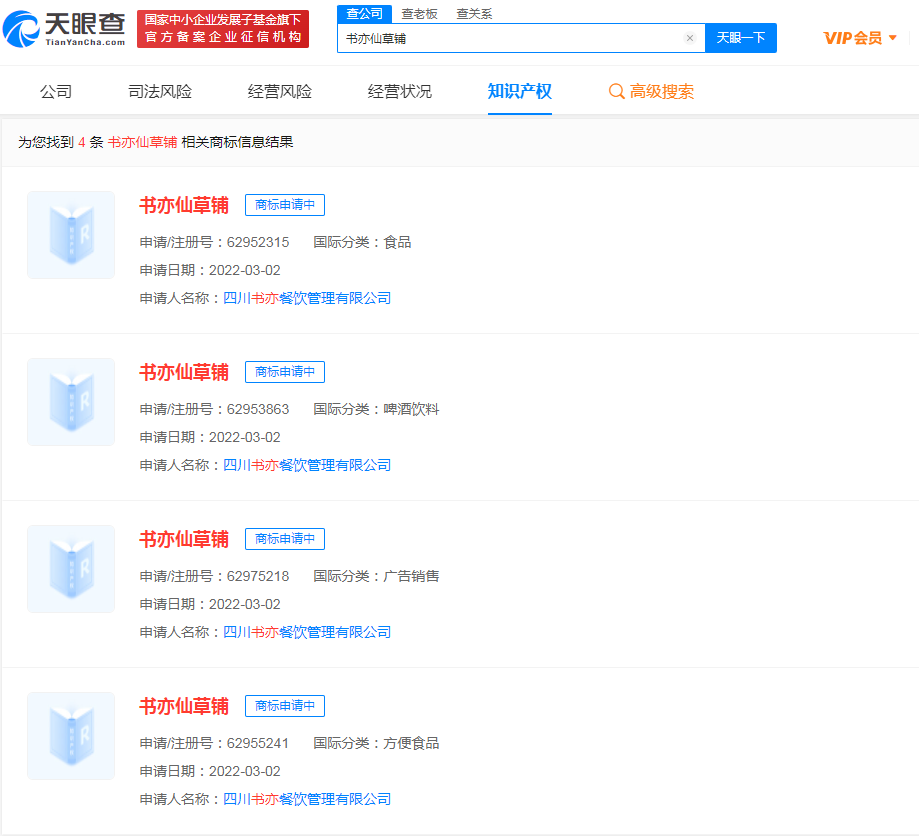The width and height of the screenshot is (919, 836).
Task: Open applicant 四川书亦餐饮管理有限公司 in 62952315 result
Action: click(307, 298)
